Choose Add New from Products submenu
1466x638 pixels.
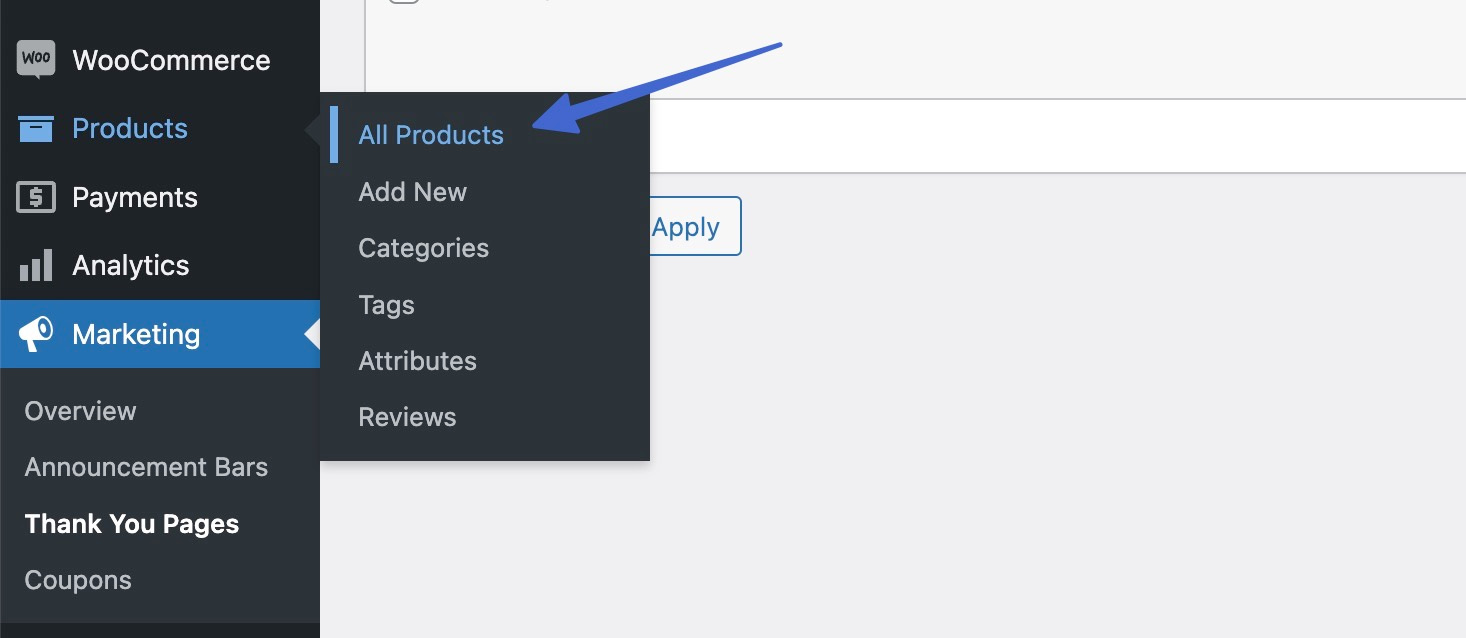413,192
